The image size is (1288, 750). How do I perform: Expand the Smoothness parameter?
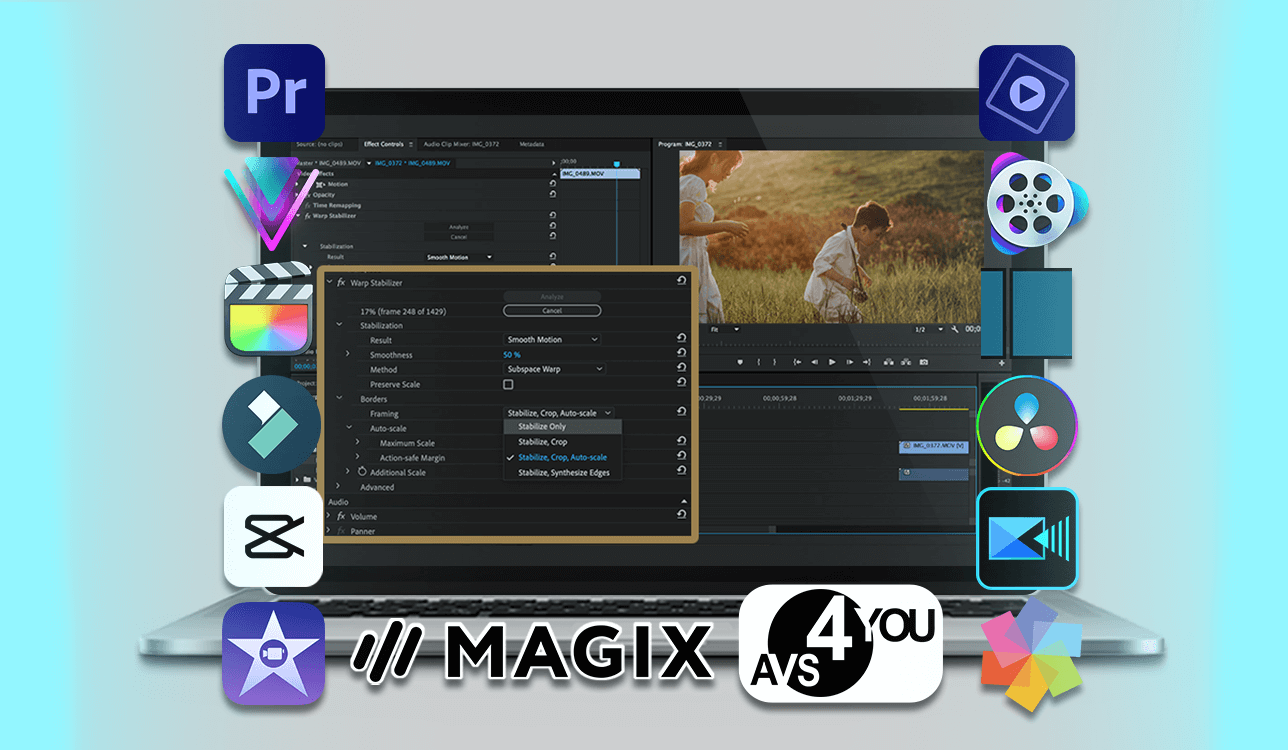[x=347, y=353]
